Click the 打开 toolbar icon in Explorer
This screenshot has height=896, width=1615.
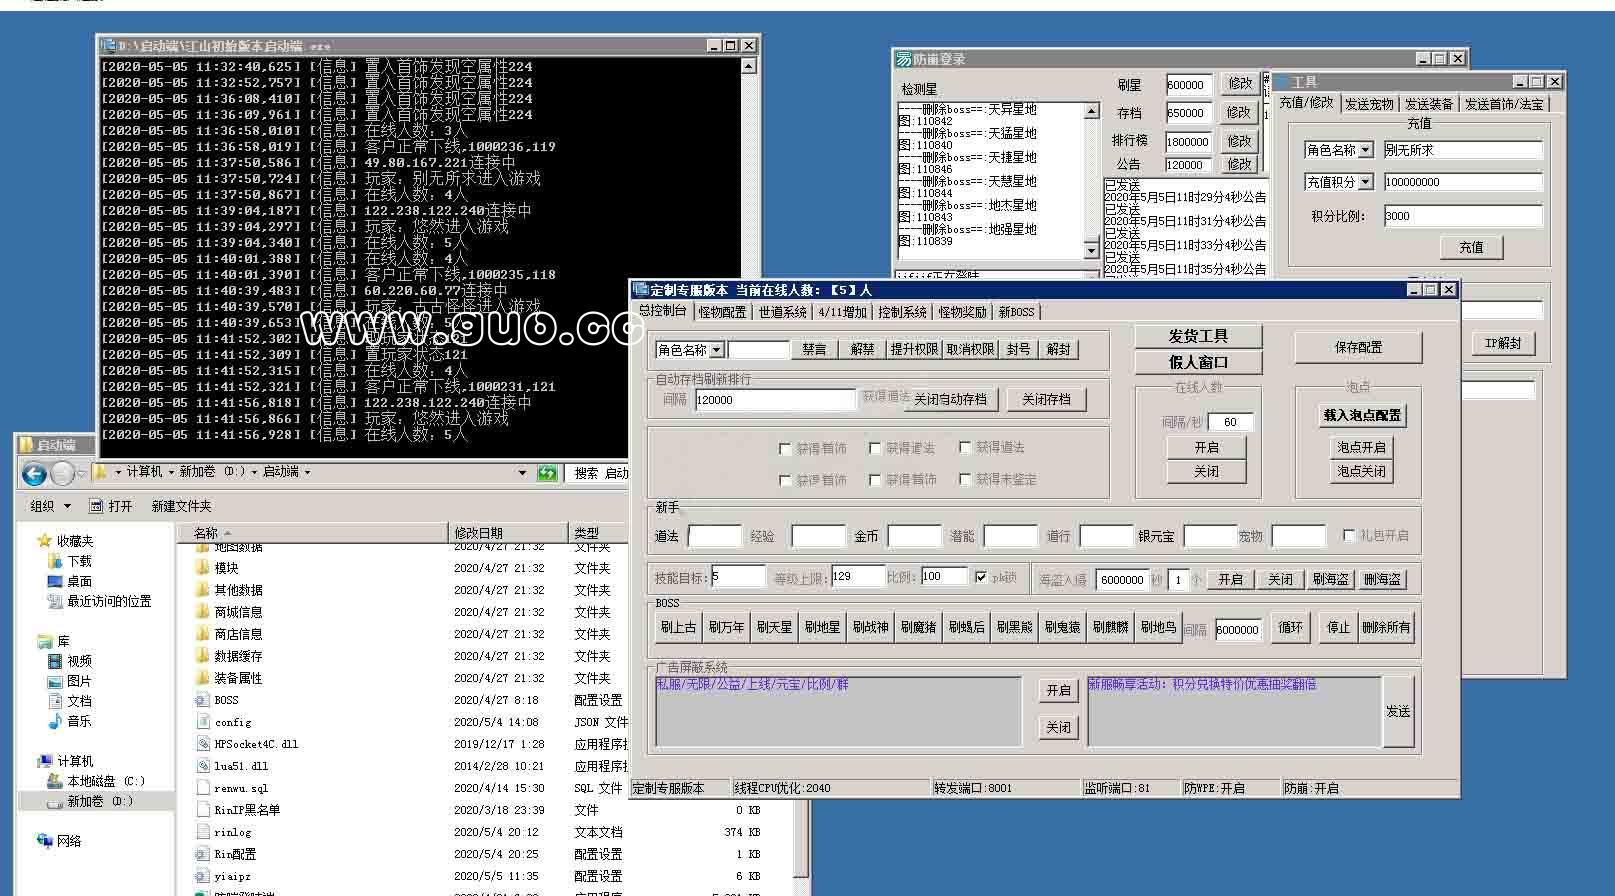[97, 506]
